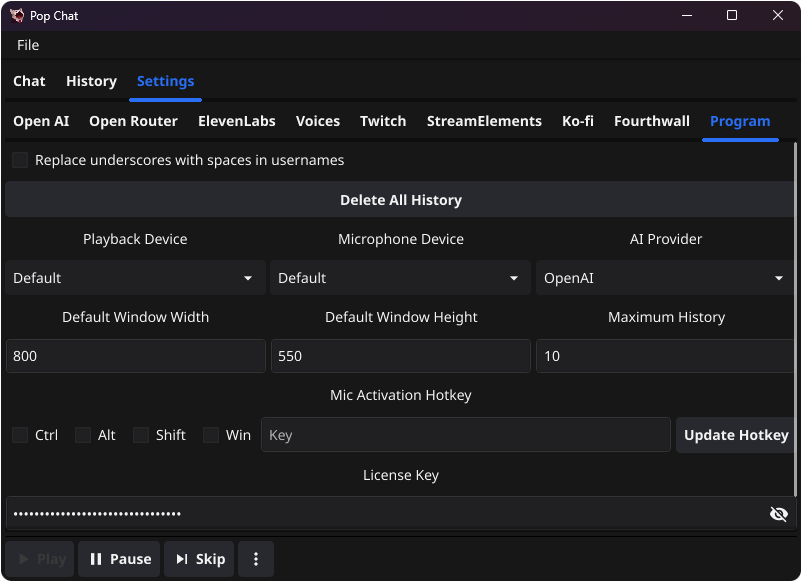Viewport: 802px width, 582px height.
Task: Check the Shift hotkey modifier
Action: [x=139, y=435]
